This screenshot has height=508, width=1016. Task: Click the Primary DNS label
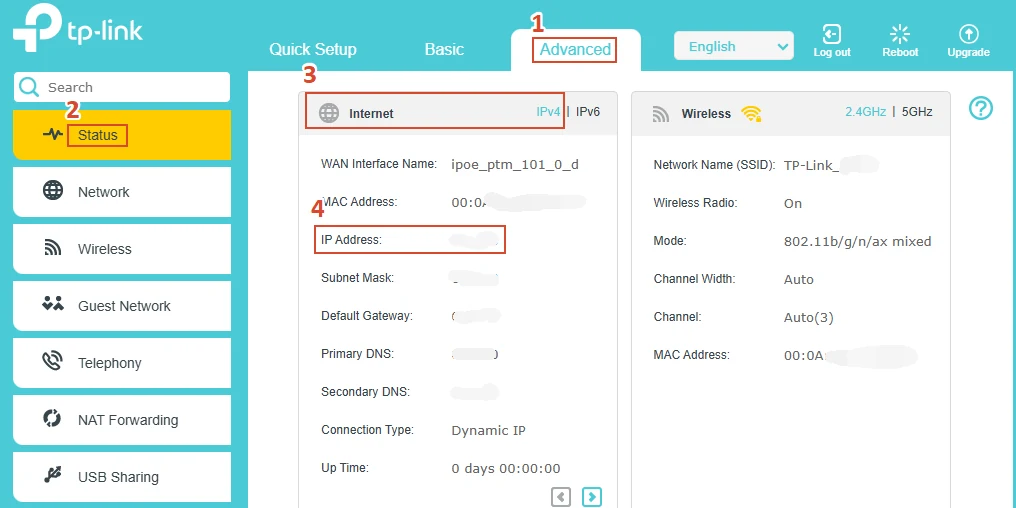click(x=358, y=354)
